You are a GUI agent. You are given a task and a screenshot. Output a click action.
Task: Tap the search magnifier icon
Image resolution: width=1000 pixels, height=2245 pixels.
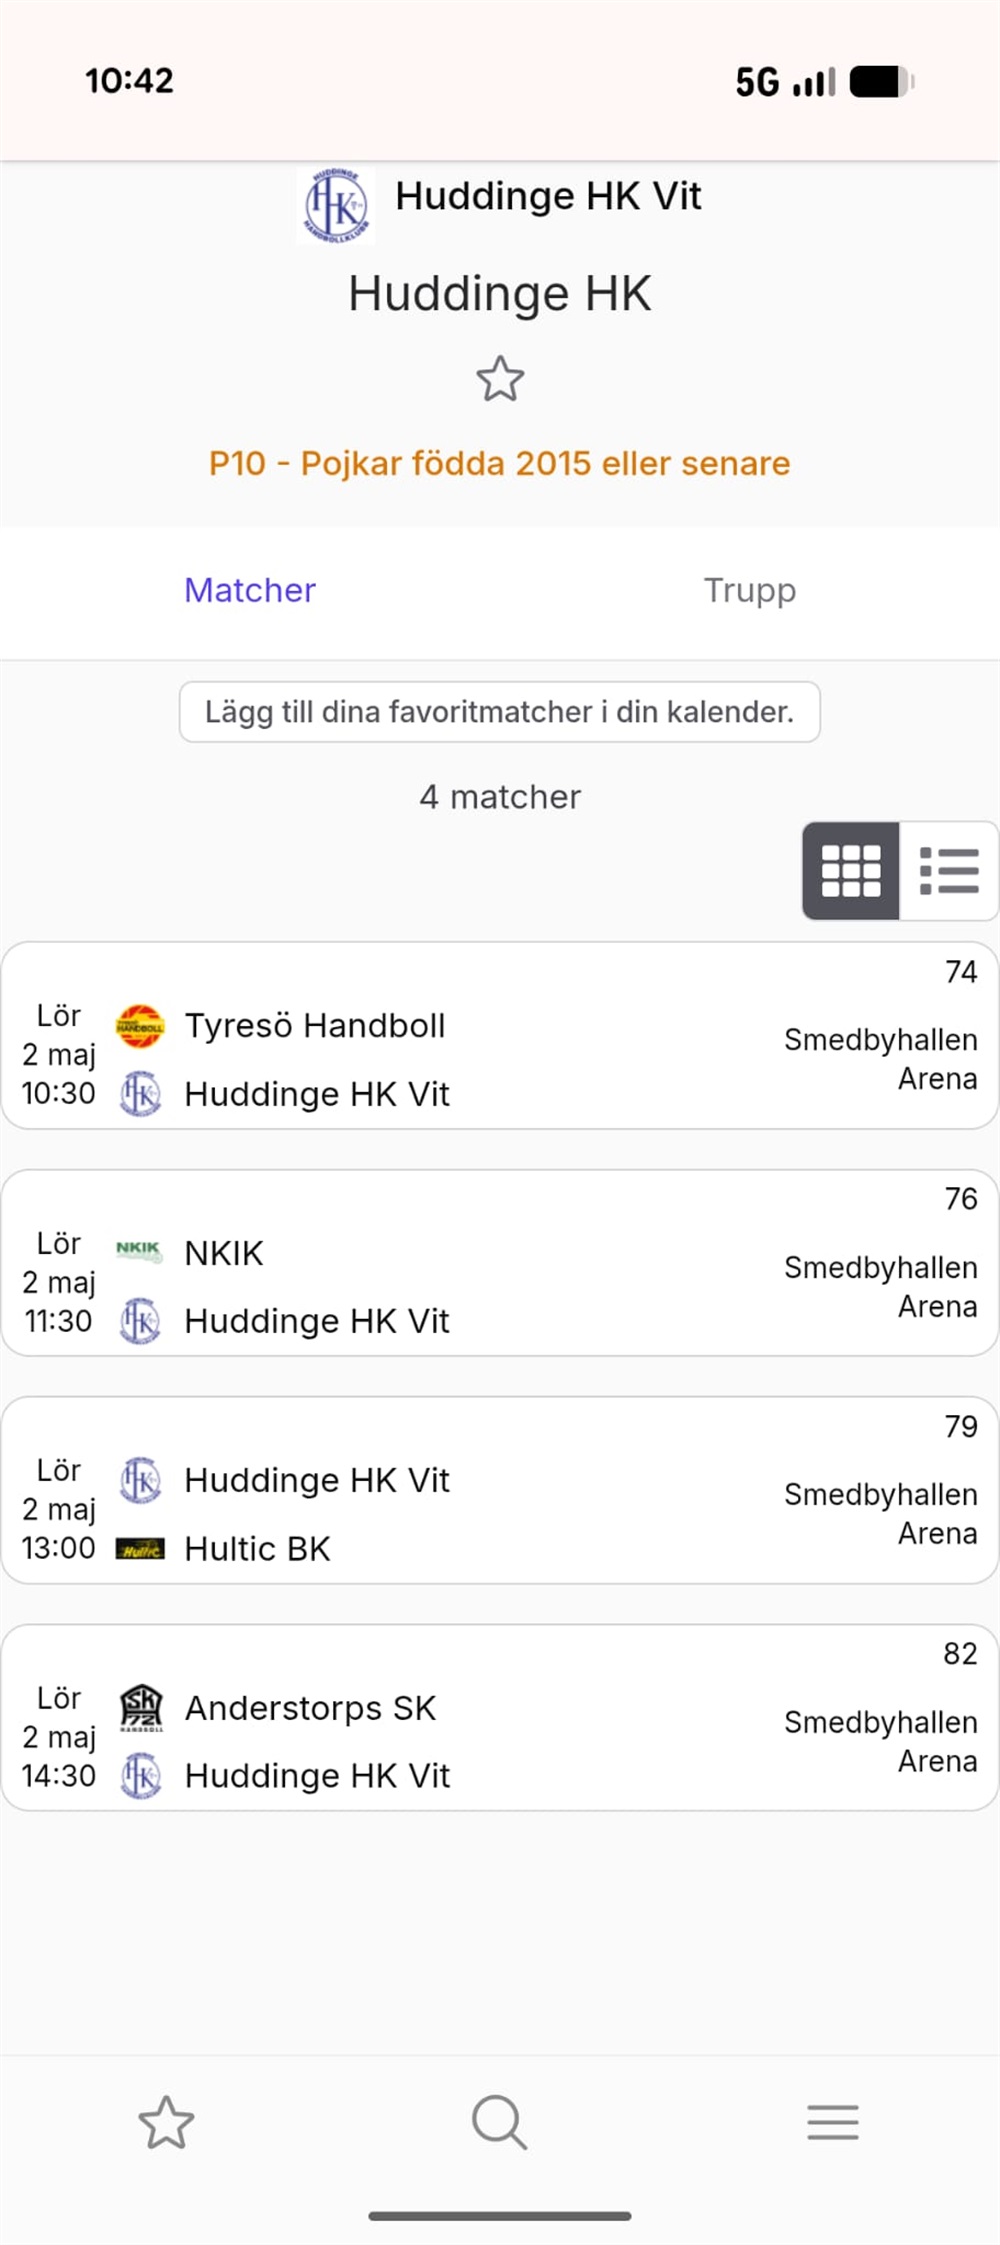point(499,2122)
